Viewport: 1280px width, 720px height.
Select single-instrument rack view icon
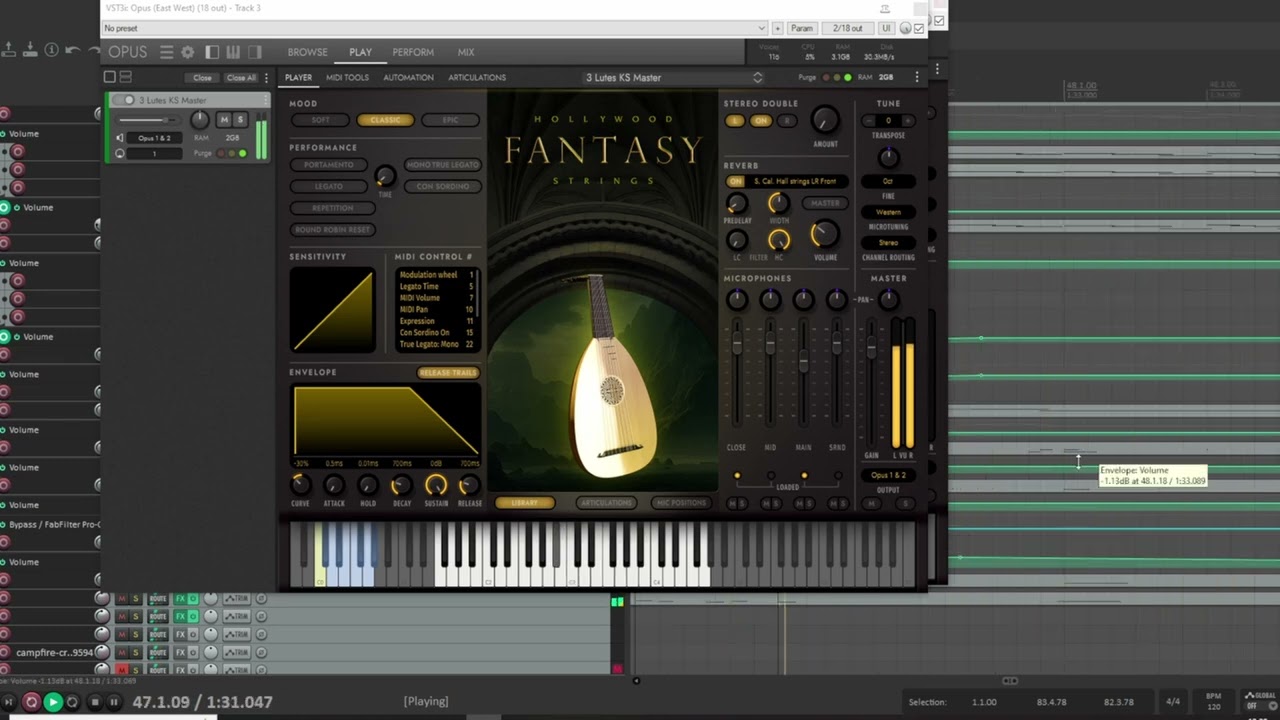110,77
